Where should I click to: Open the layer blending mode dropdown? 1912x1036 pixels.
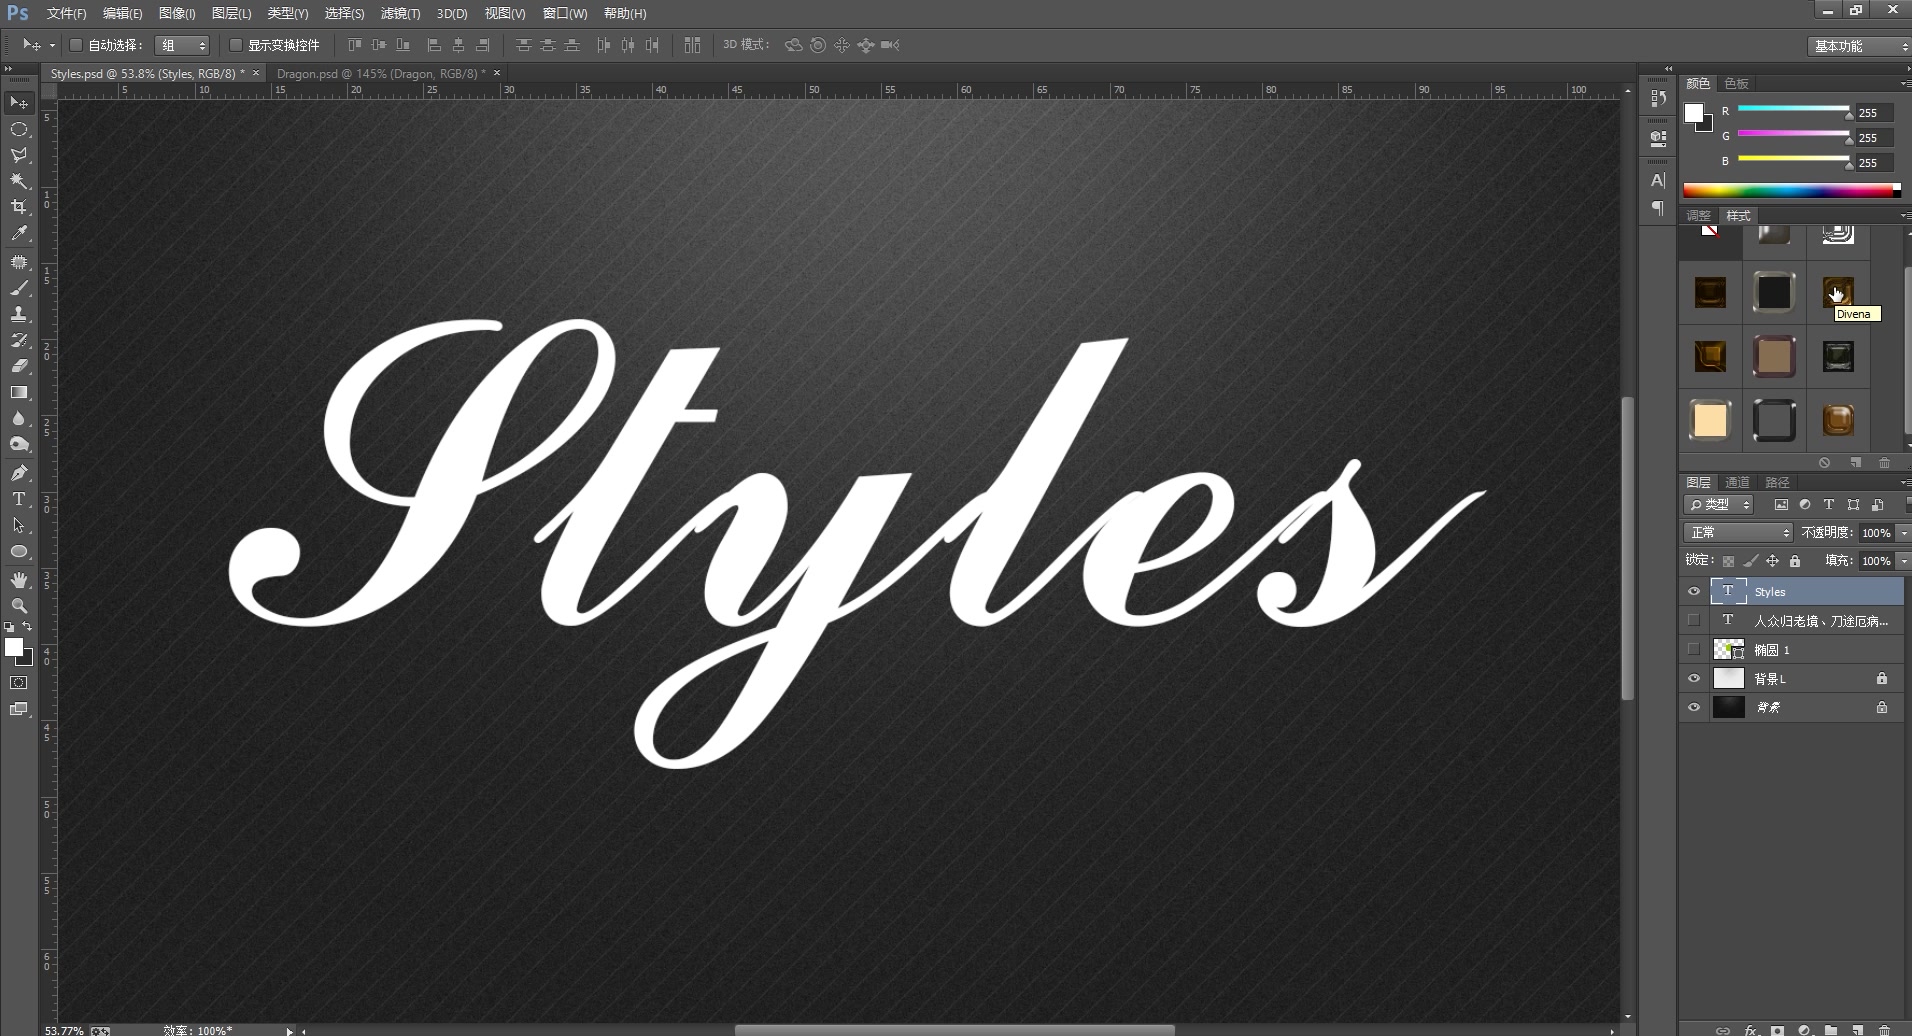tap(1737, 532)
